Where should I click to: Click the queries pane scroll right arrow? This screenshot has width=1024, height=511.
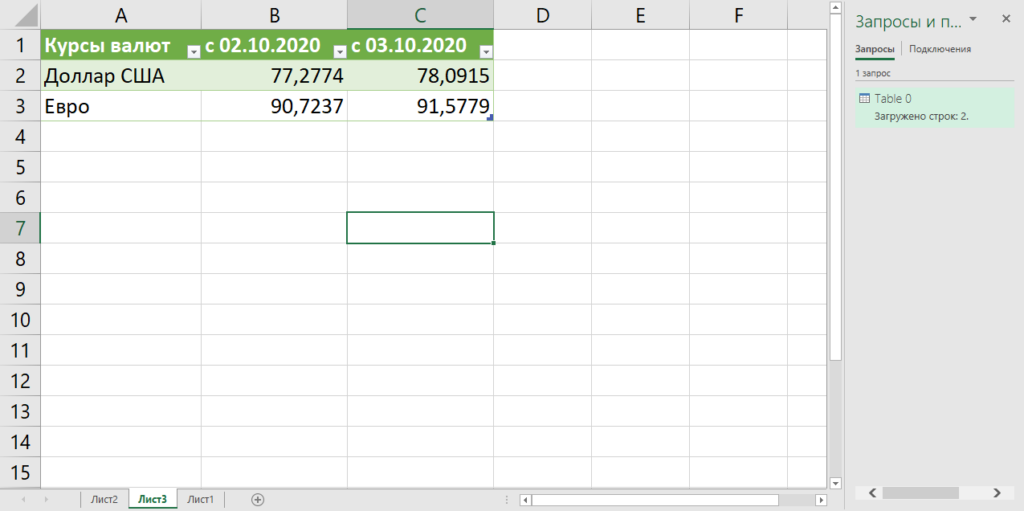(996, 492)
